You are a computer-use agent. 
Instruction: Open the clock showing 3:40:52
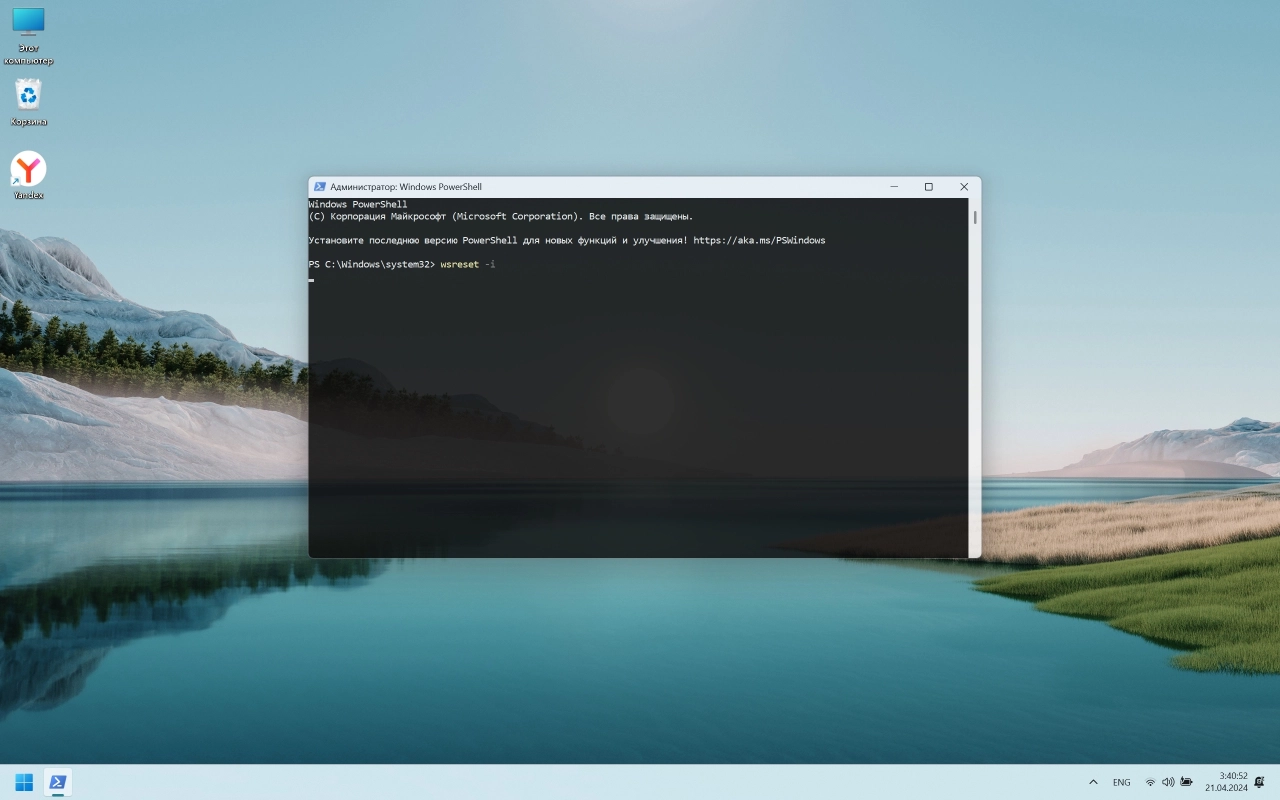click(1233, 776)
